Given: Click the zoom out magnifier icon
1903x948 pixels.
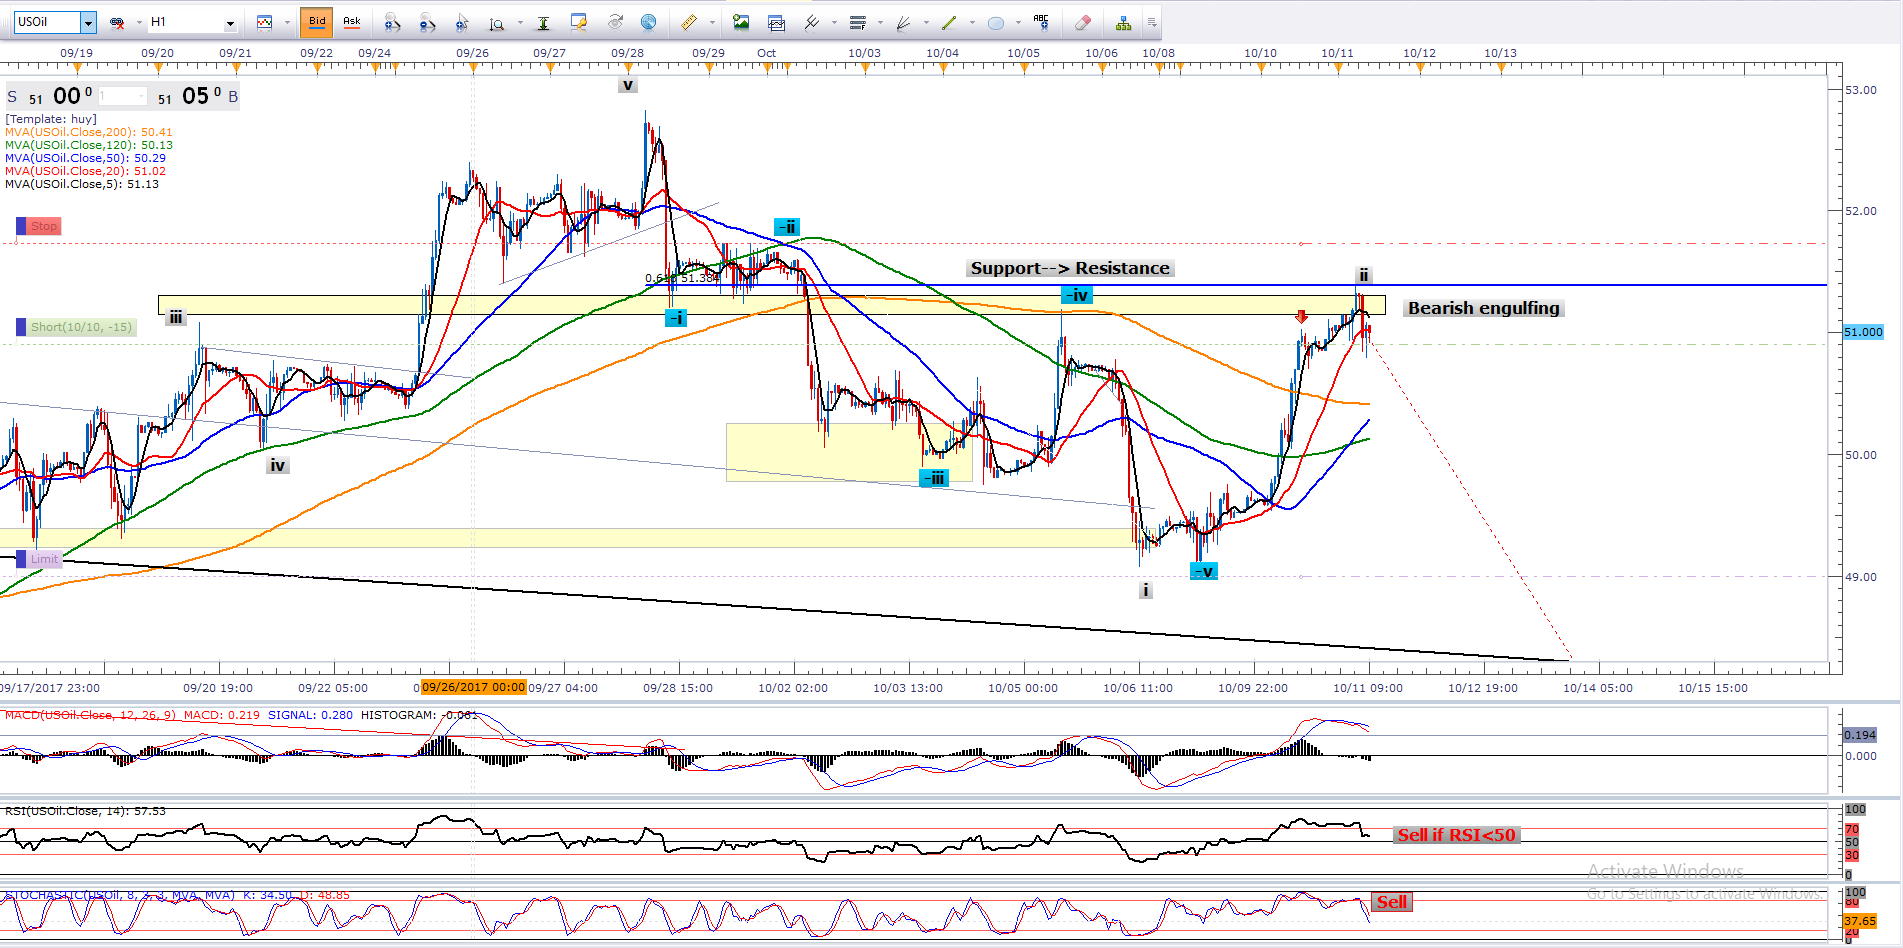Looking at the screenshot, I should click(427, 22).
